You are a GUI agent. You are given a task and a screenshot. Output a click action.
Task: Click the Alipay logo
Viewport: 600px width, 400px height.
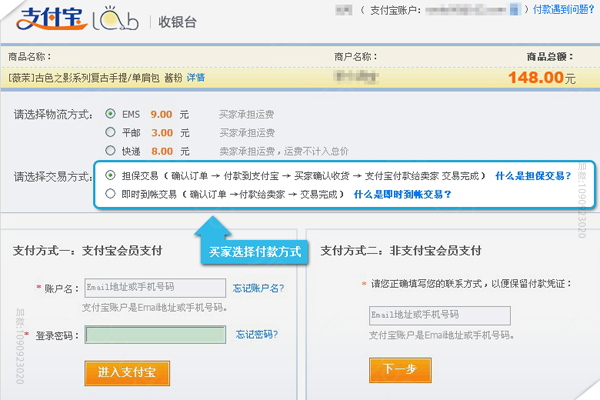click(x=52, y=19)
